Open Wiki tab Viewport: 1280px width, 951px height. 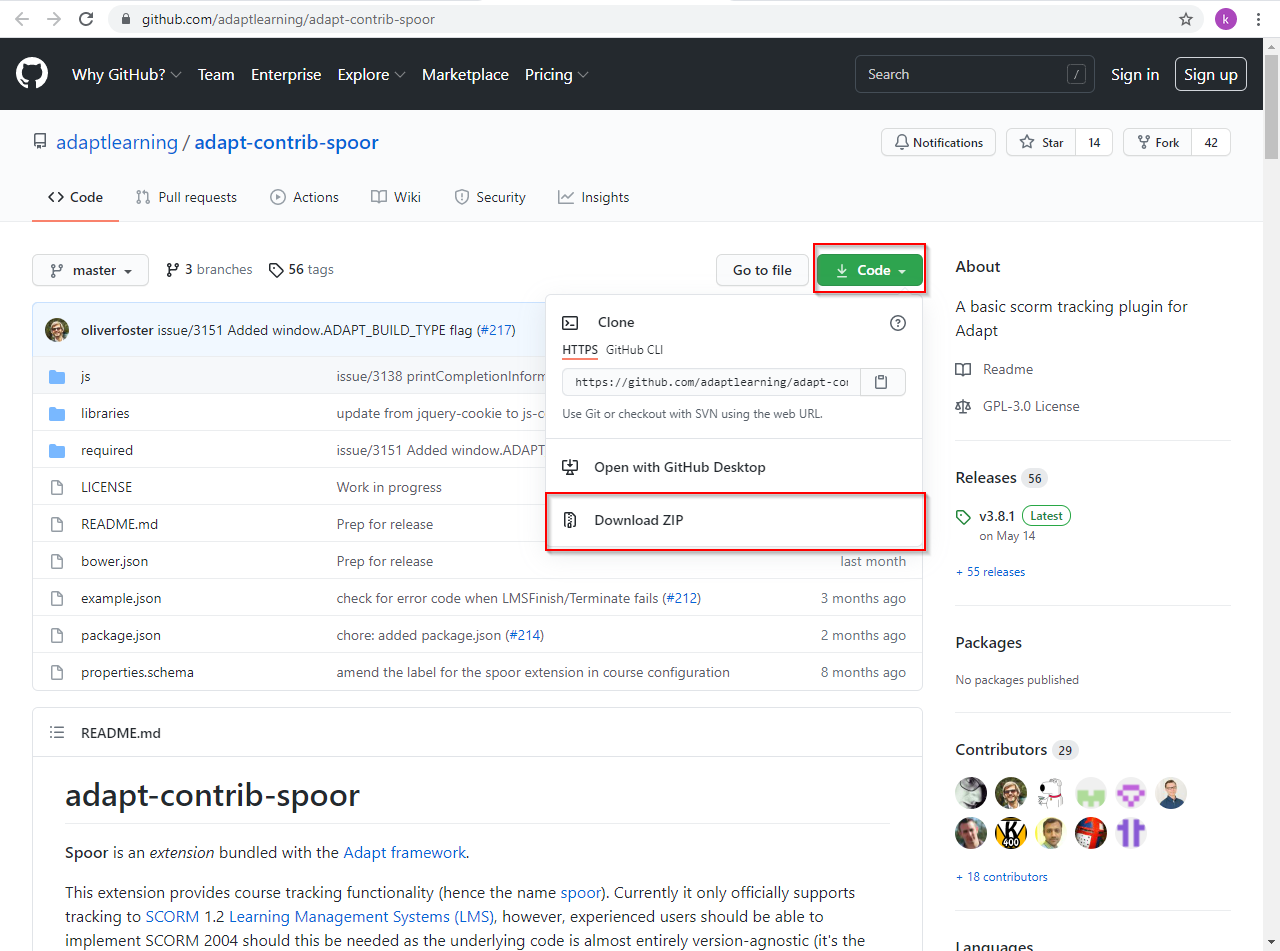pos(396,197)
